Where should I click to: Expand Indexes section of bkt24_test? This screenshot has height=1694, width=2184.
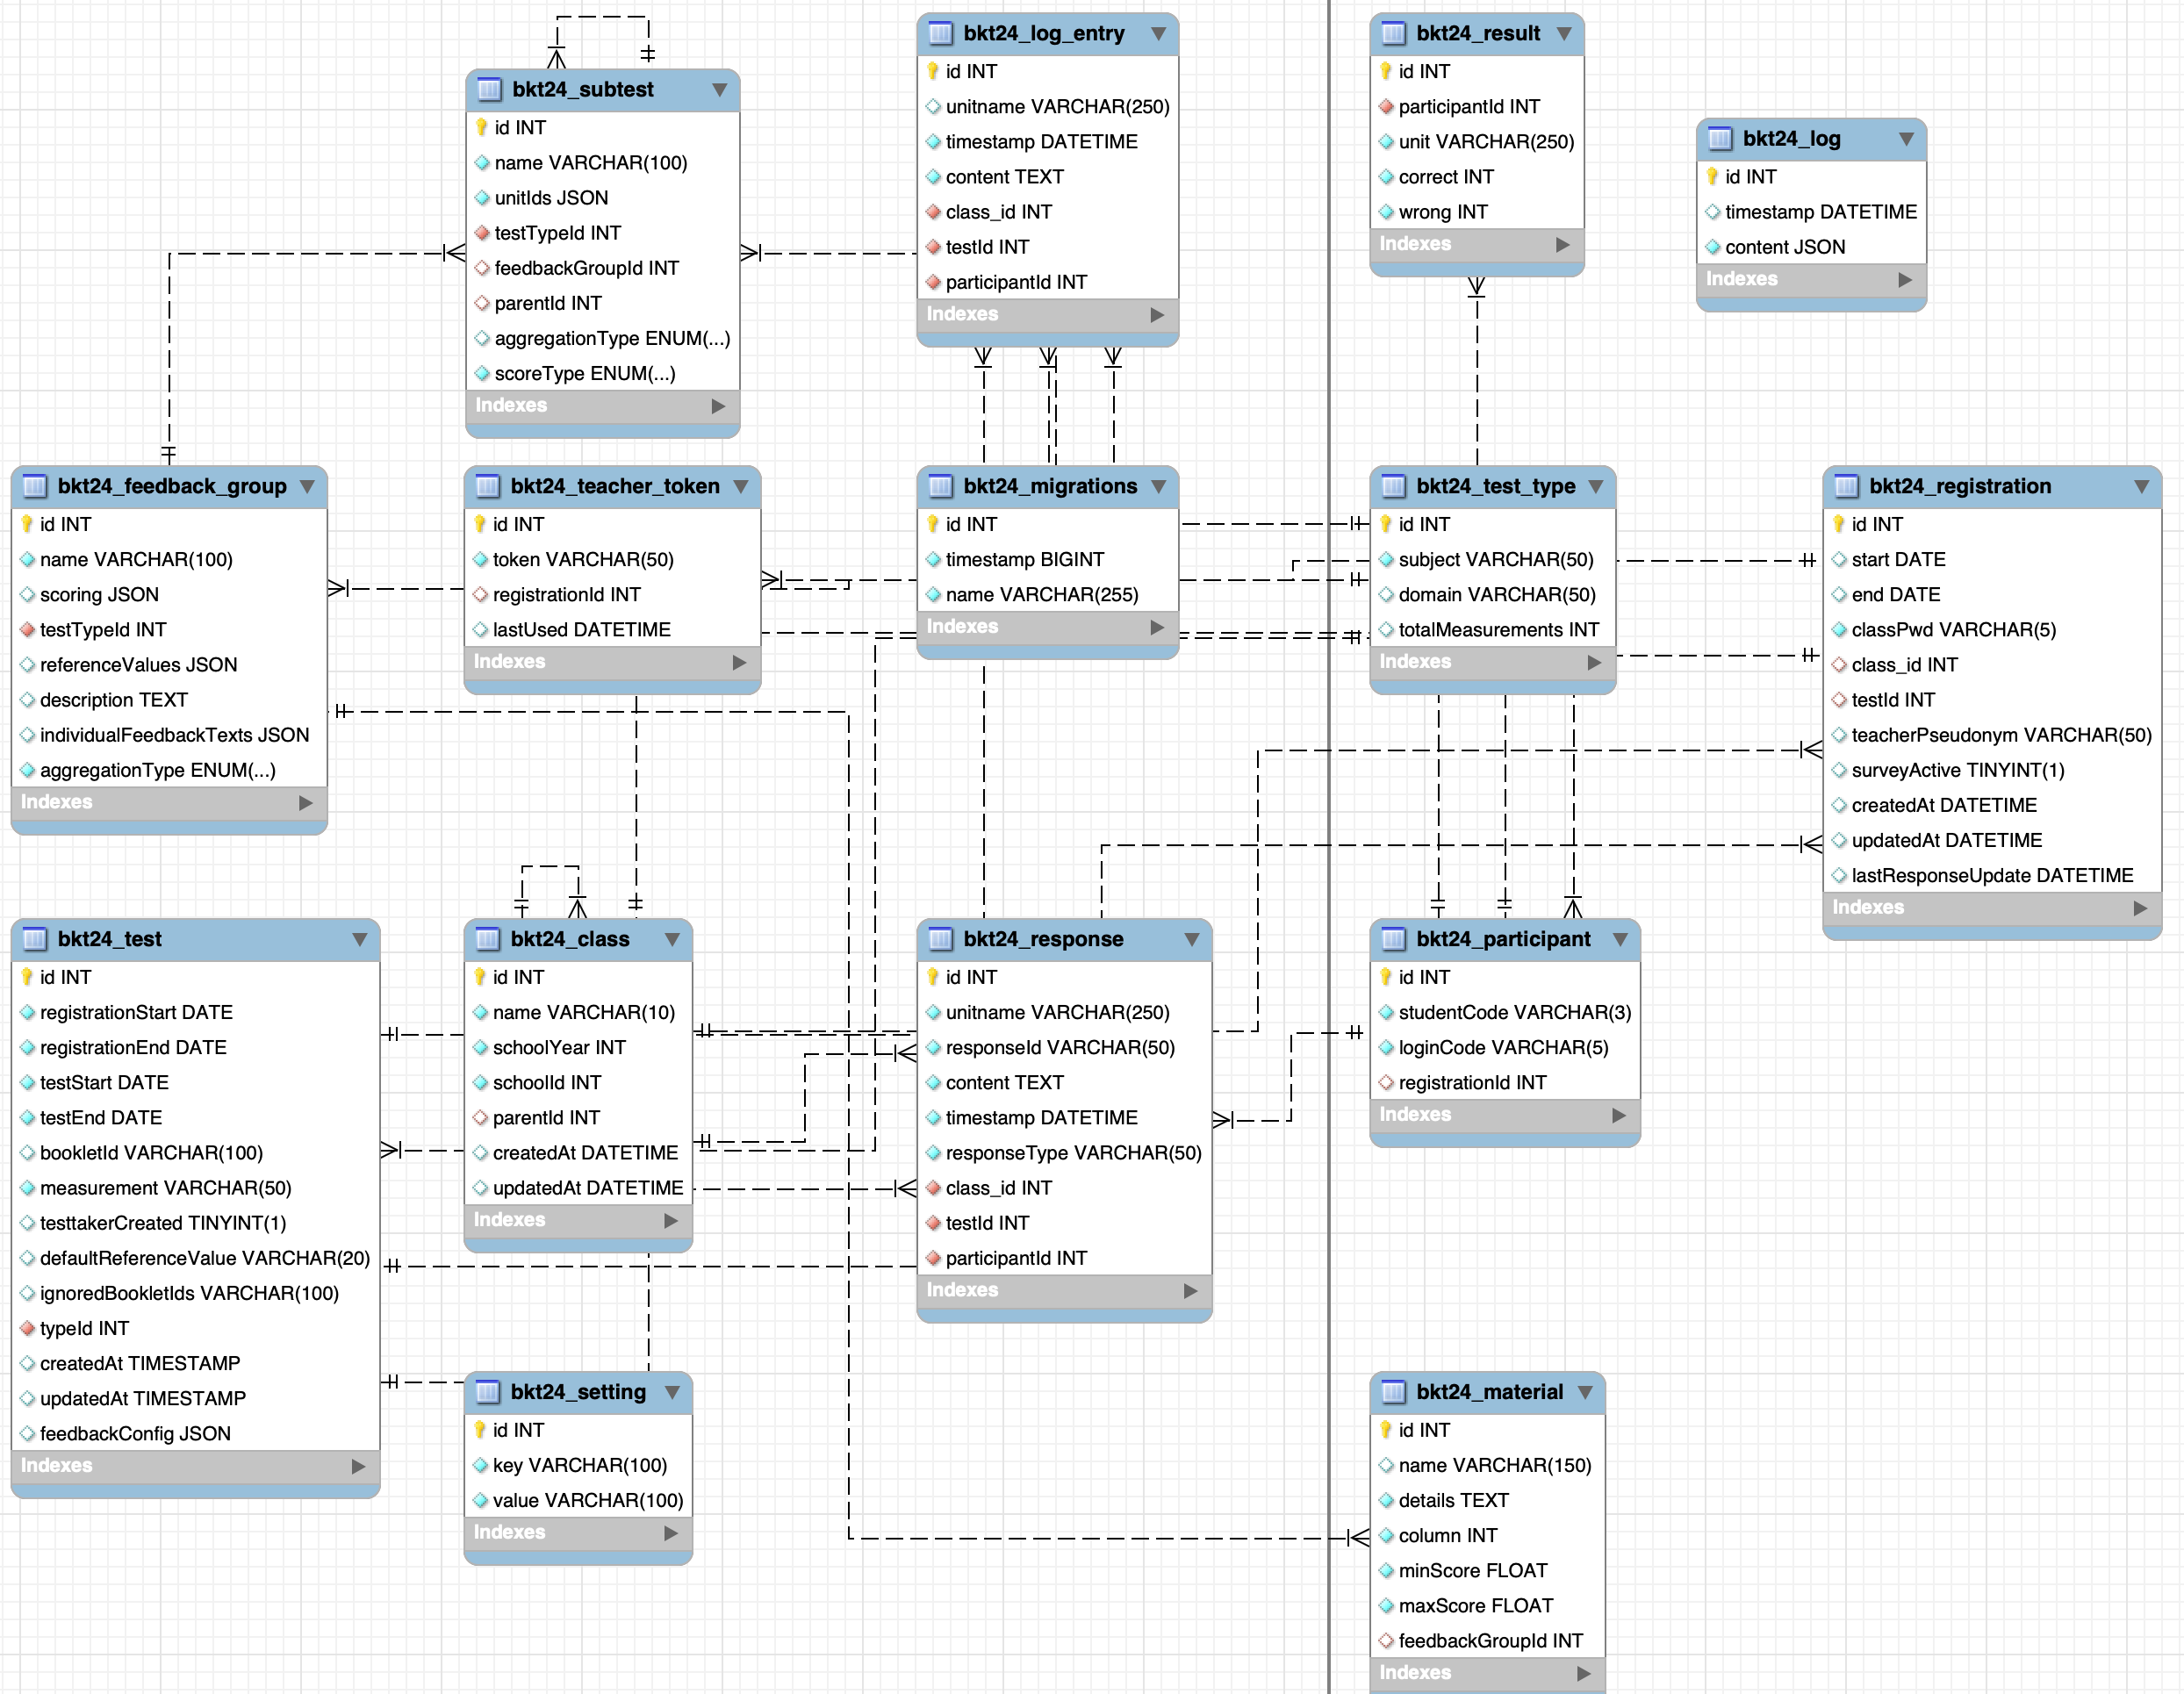(x=358, y=1466)
